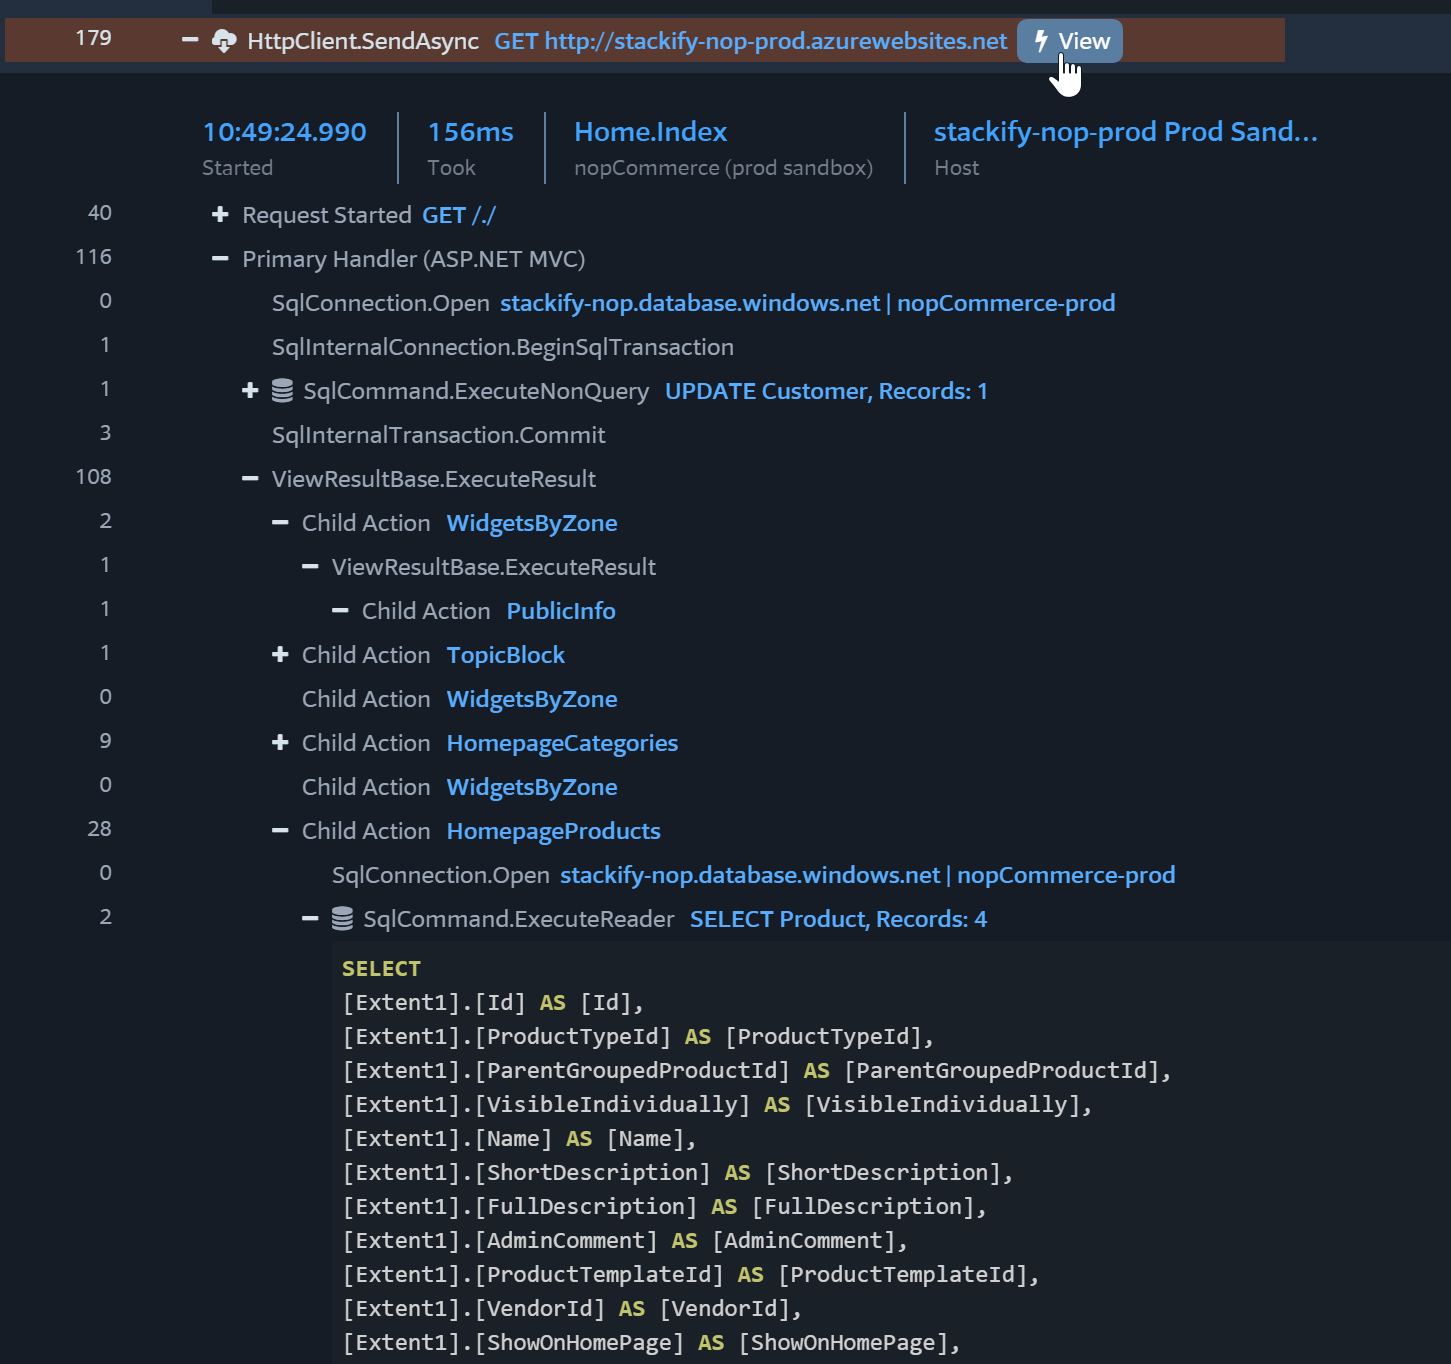
Task: Collapse the Child Action HomepageProducts row
Action: [x=280, y=831]
